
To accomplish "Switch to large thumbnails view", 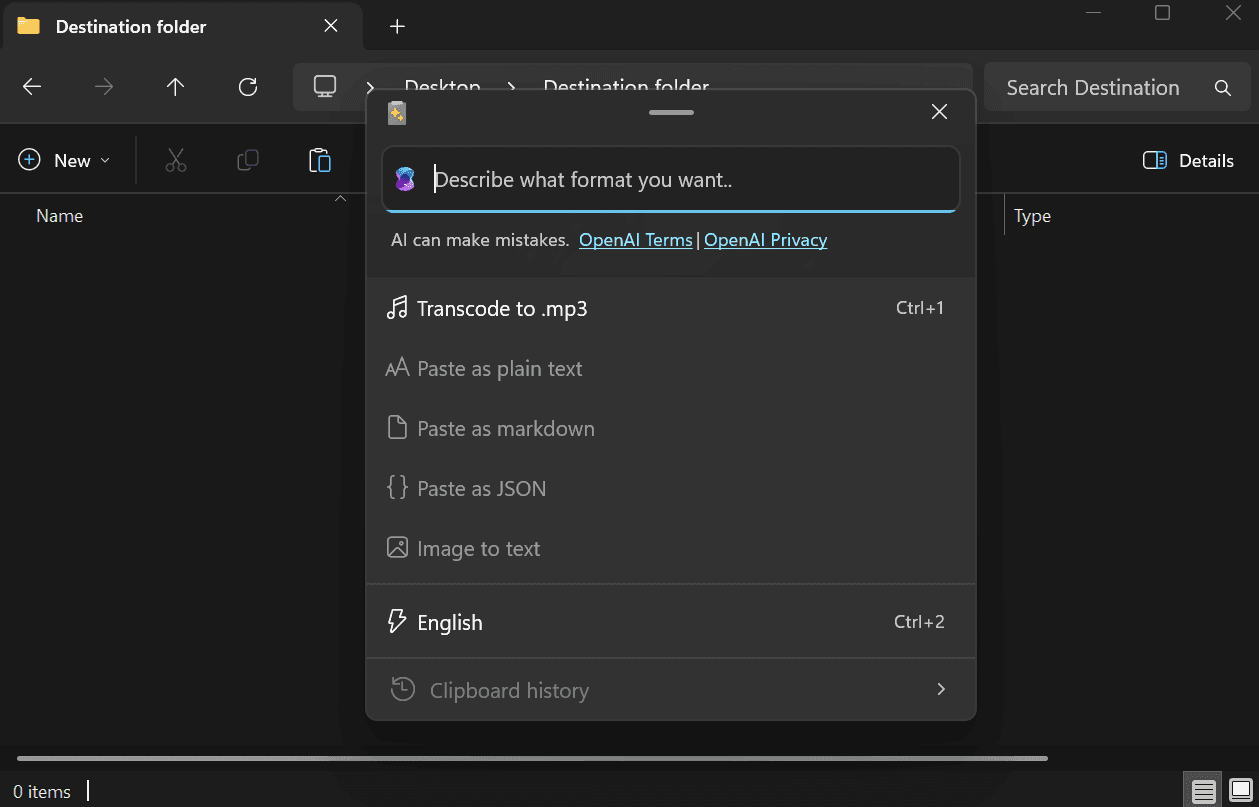I will coord(1241,792).
